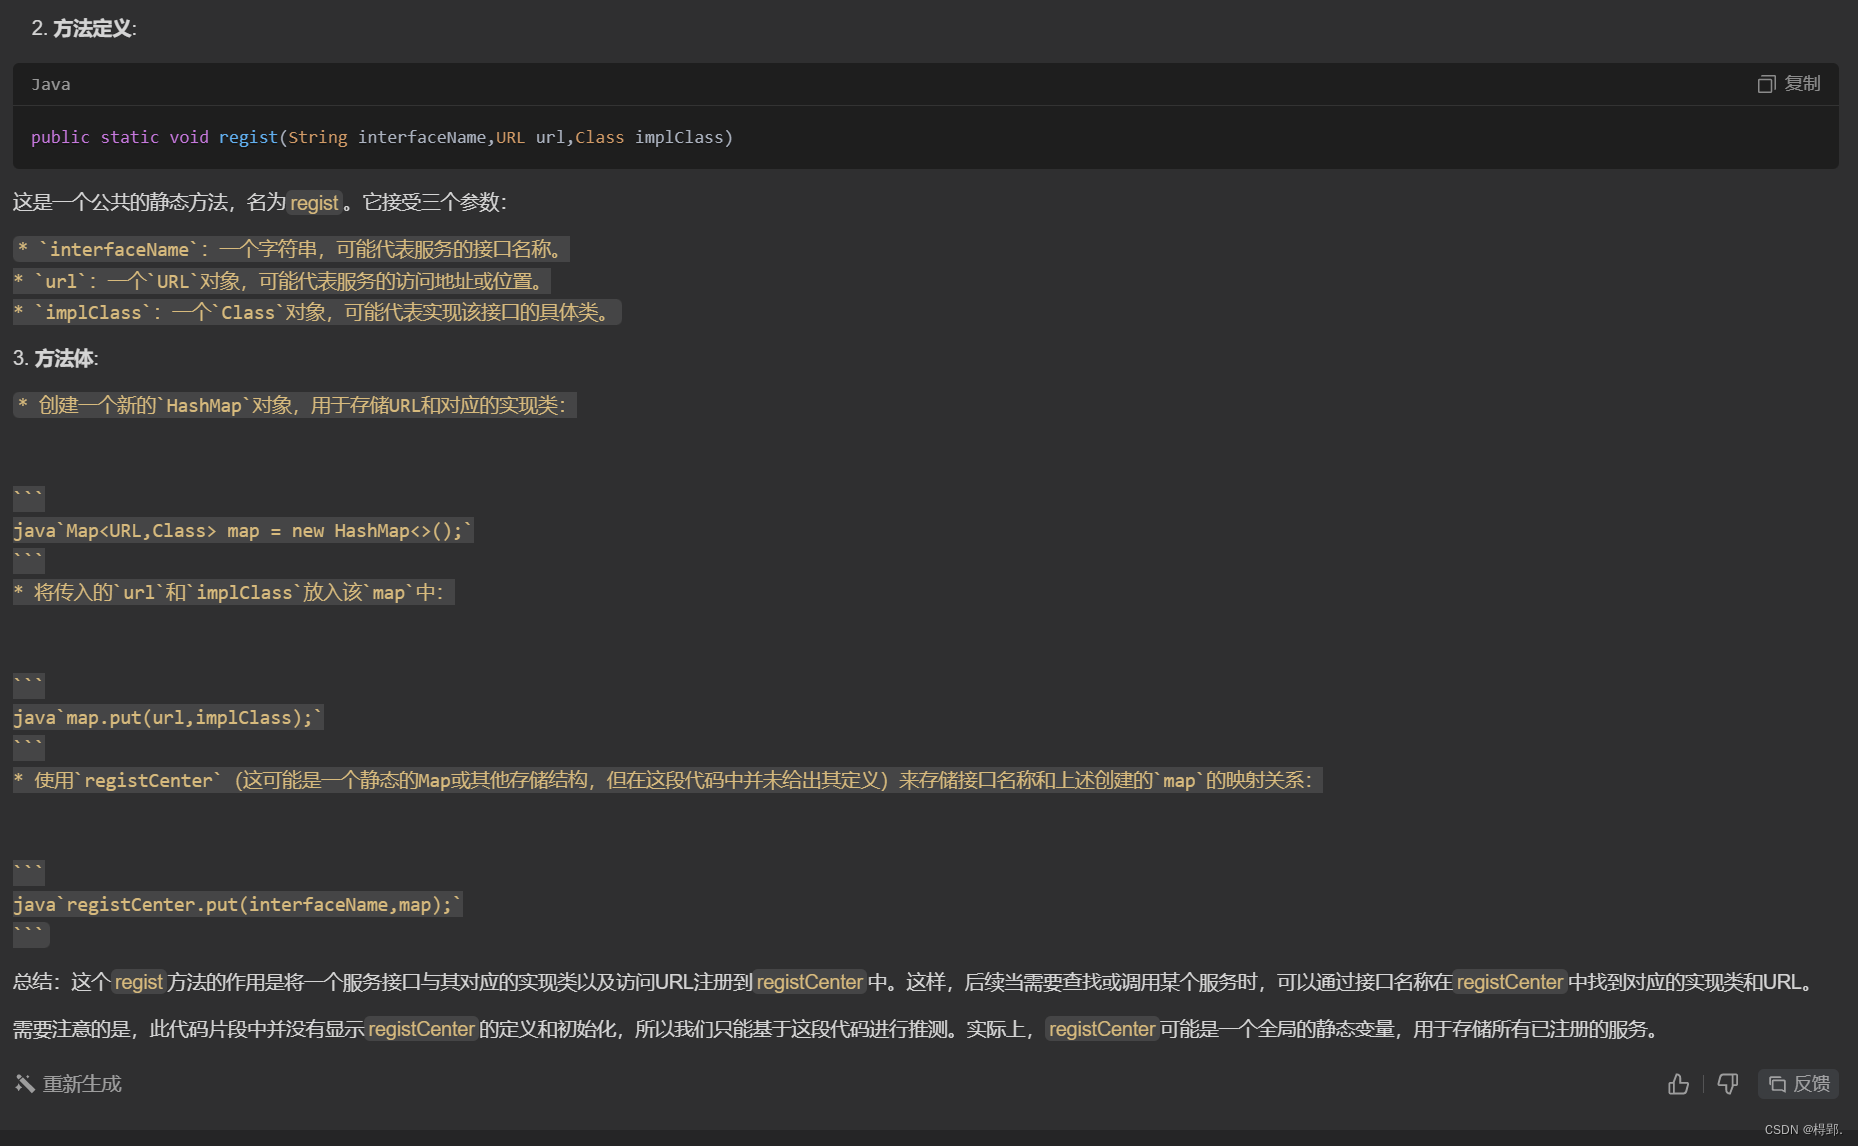The image size is (1858, 1146).
Task: Give the answer a thumbs up
Action: coord(1678,1084)
